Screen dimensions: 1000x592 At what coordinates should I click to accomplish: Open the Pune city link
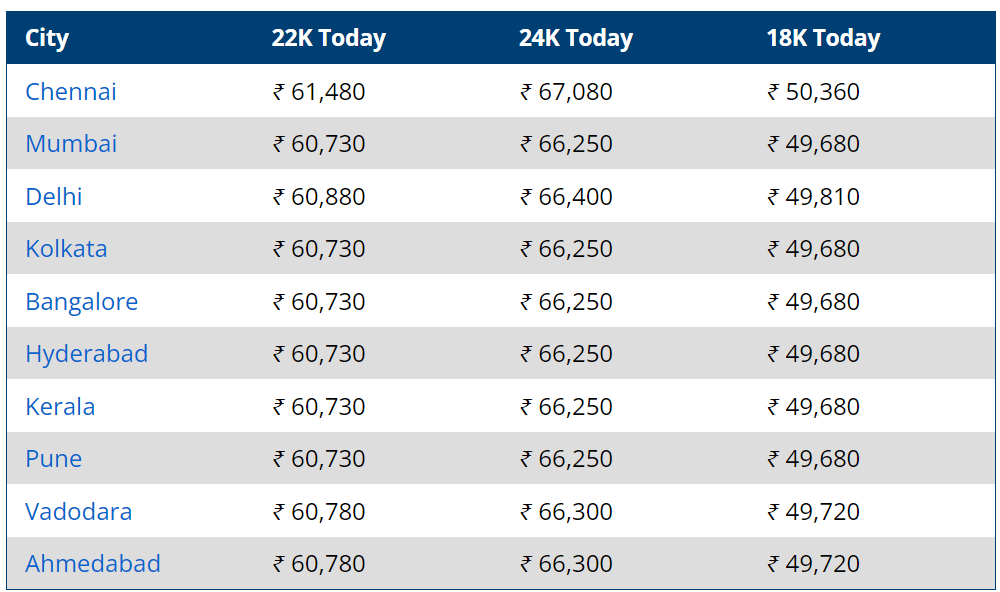pyautogui.click(x=54, y=459)
